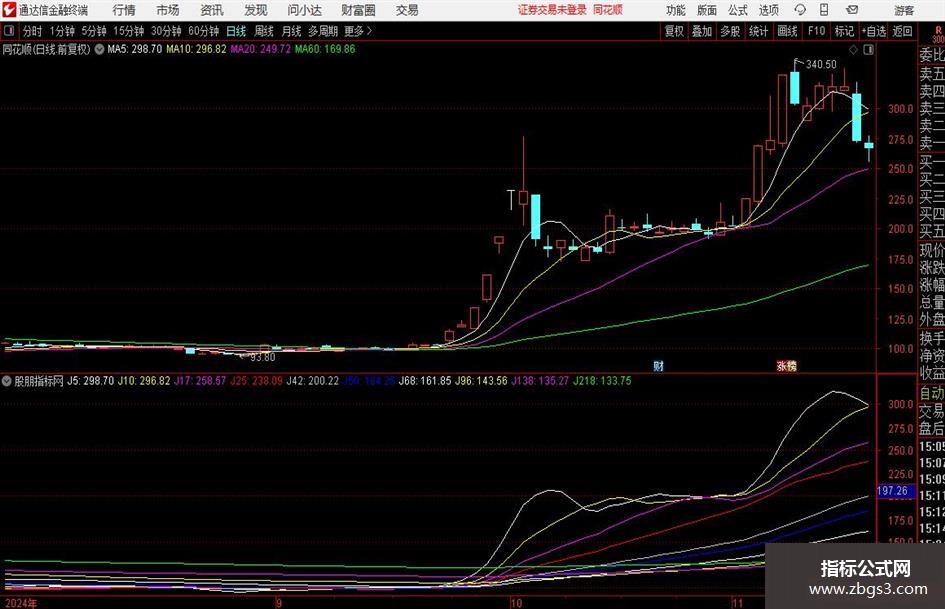Select the 日线 daily period tab
The image size is (945, 609).
(236, 31)
